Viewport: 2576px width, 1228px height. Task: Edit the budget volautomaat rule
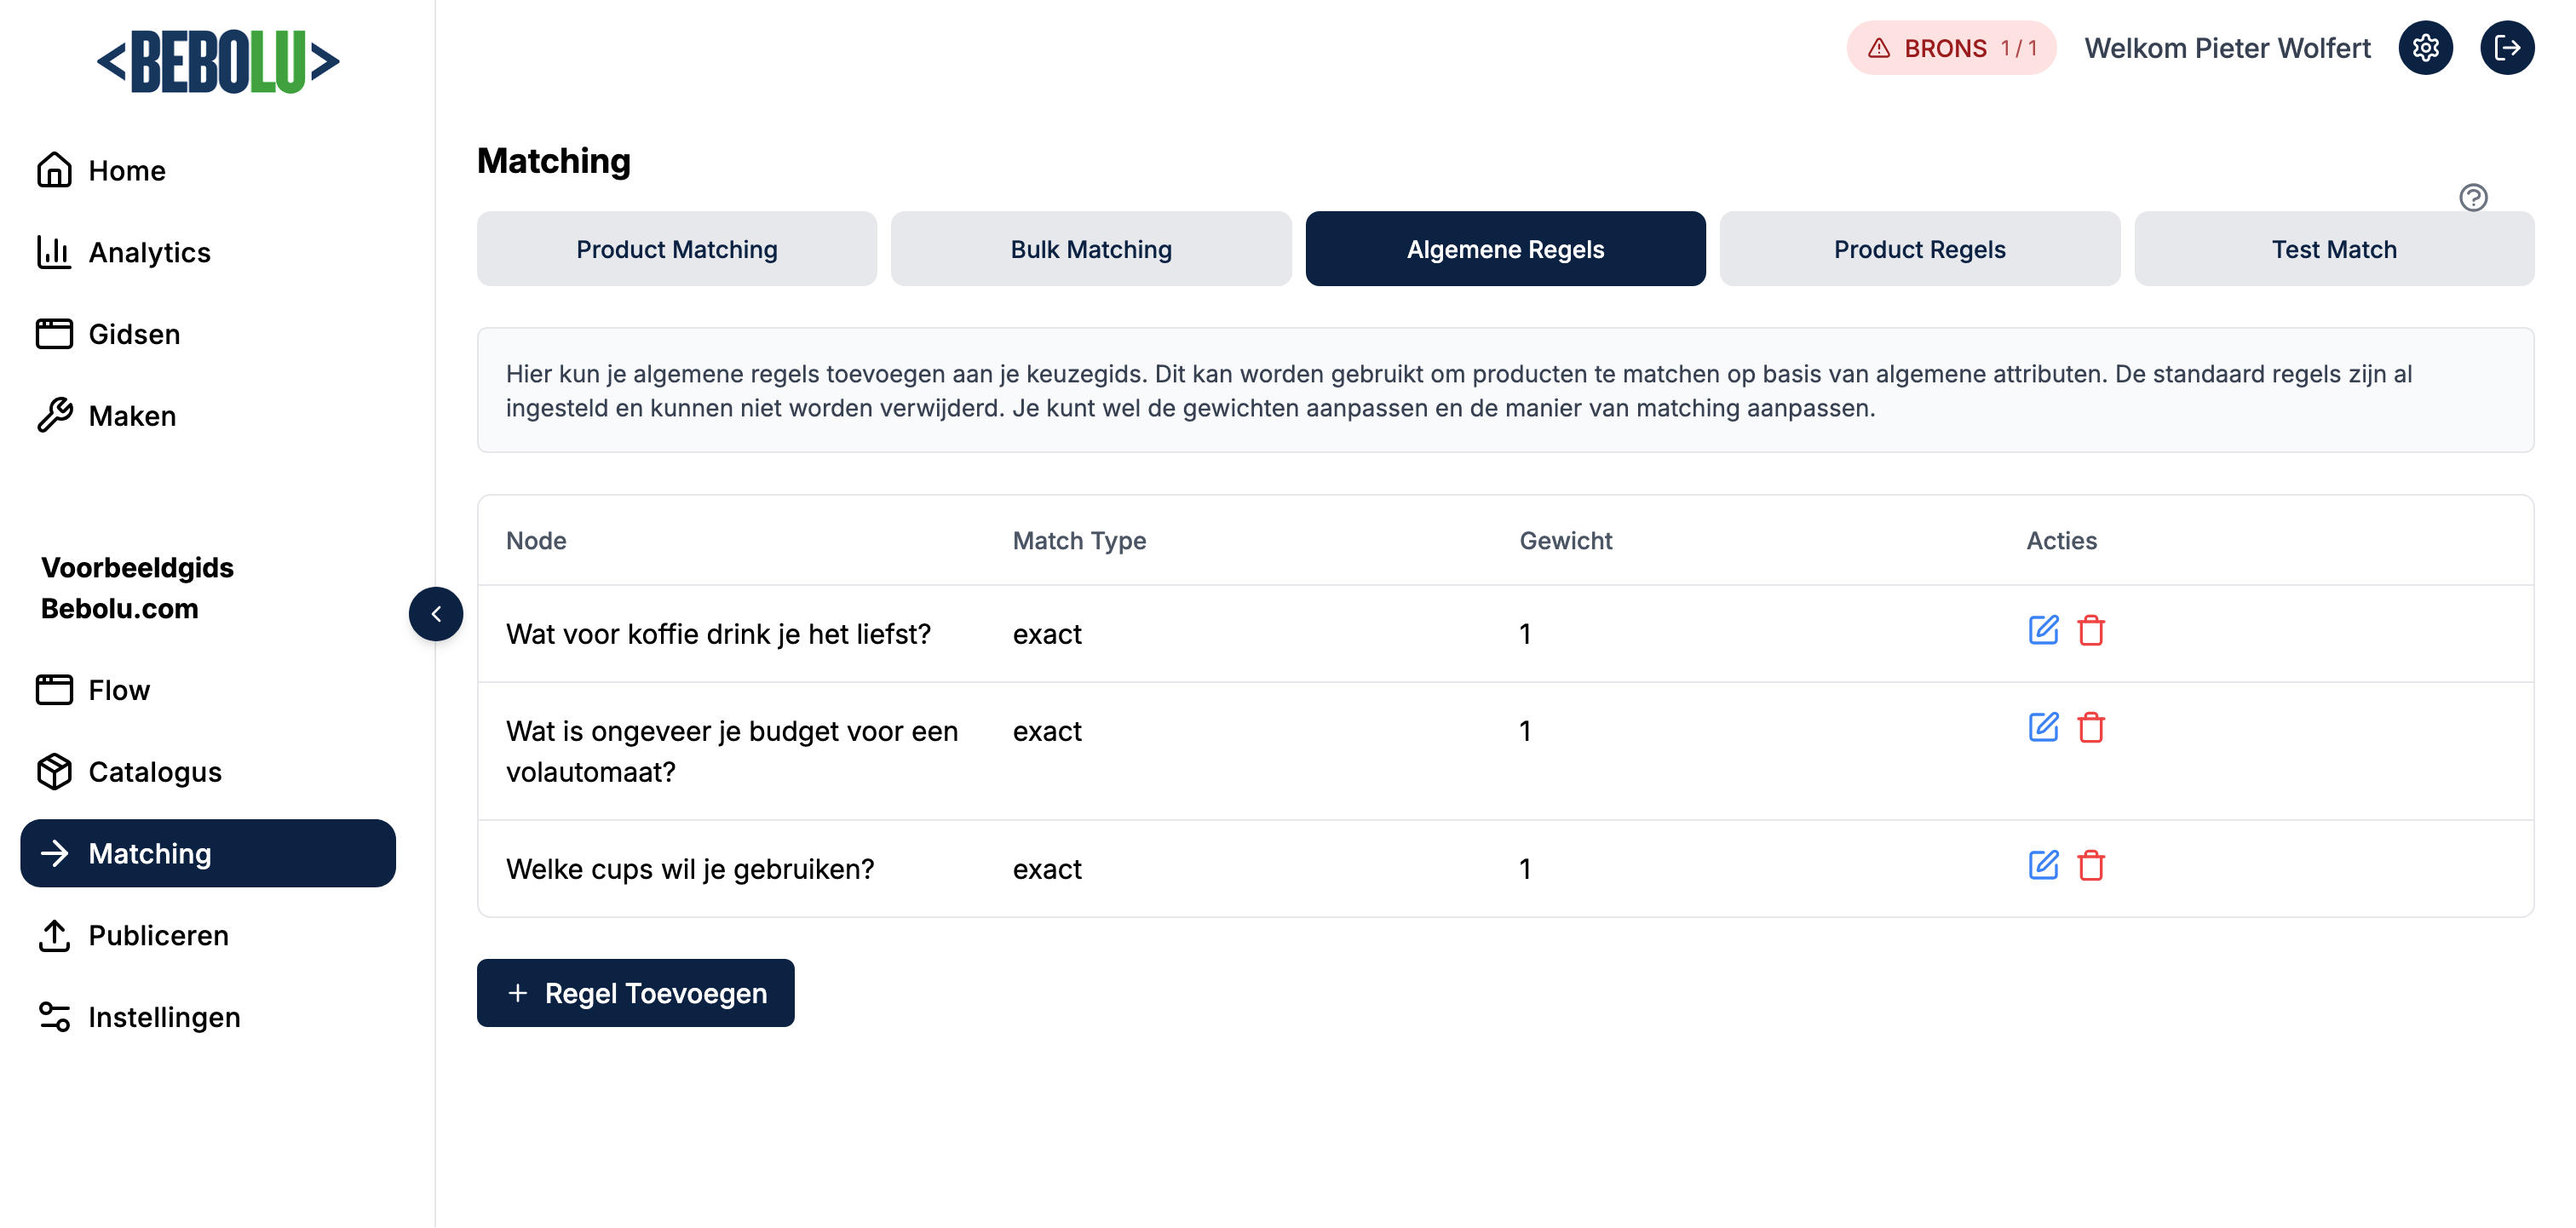coord(2042,727)
